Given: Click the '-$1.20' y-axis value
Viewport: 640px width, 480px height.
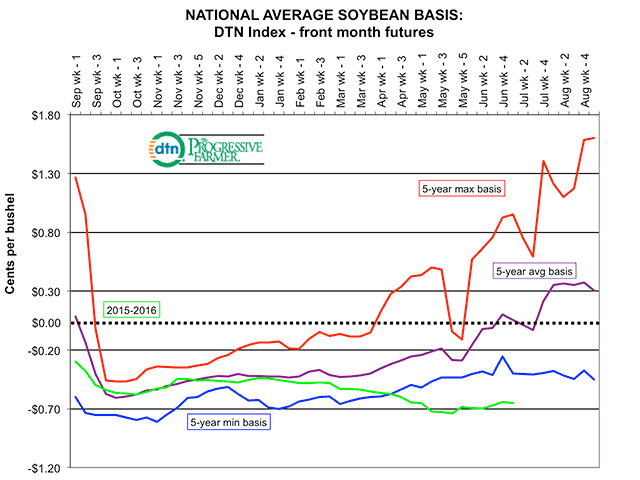Looking at the screenshot, I should pos(44,469).
